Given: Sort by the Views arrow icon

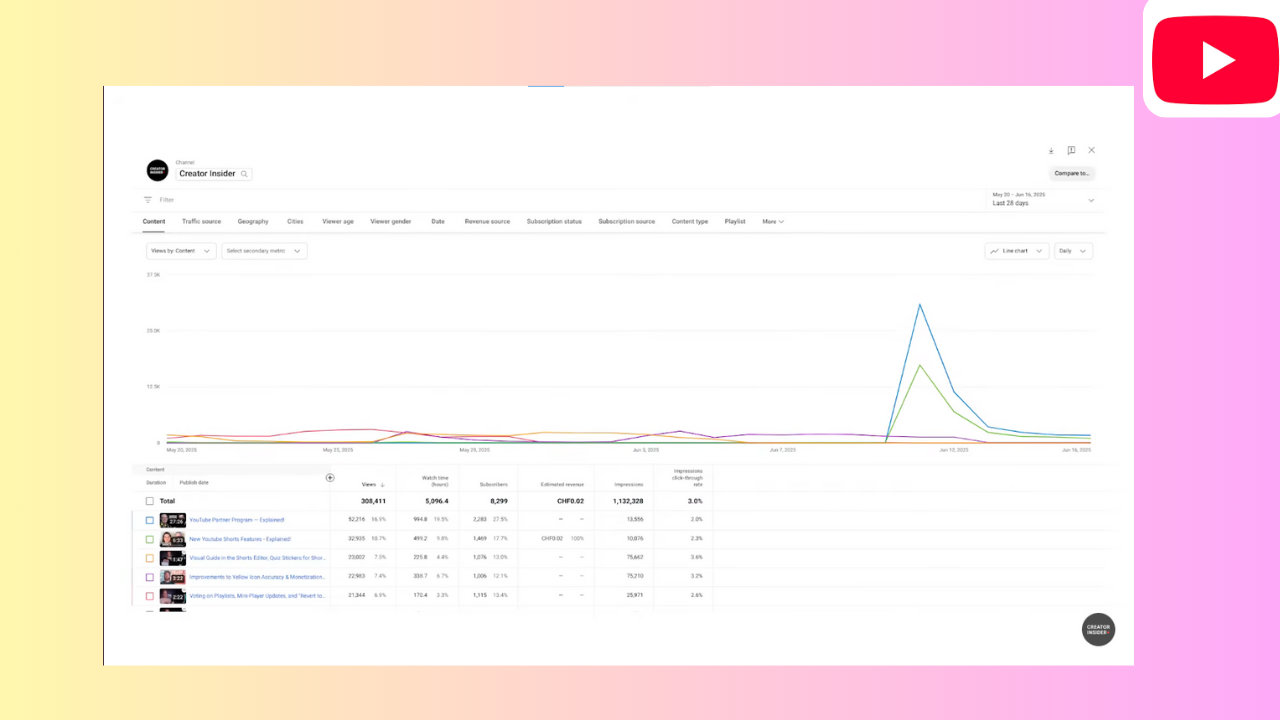Looking at the screenshot, I should click(x=383, y=485).
